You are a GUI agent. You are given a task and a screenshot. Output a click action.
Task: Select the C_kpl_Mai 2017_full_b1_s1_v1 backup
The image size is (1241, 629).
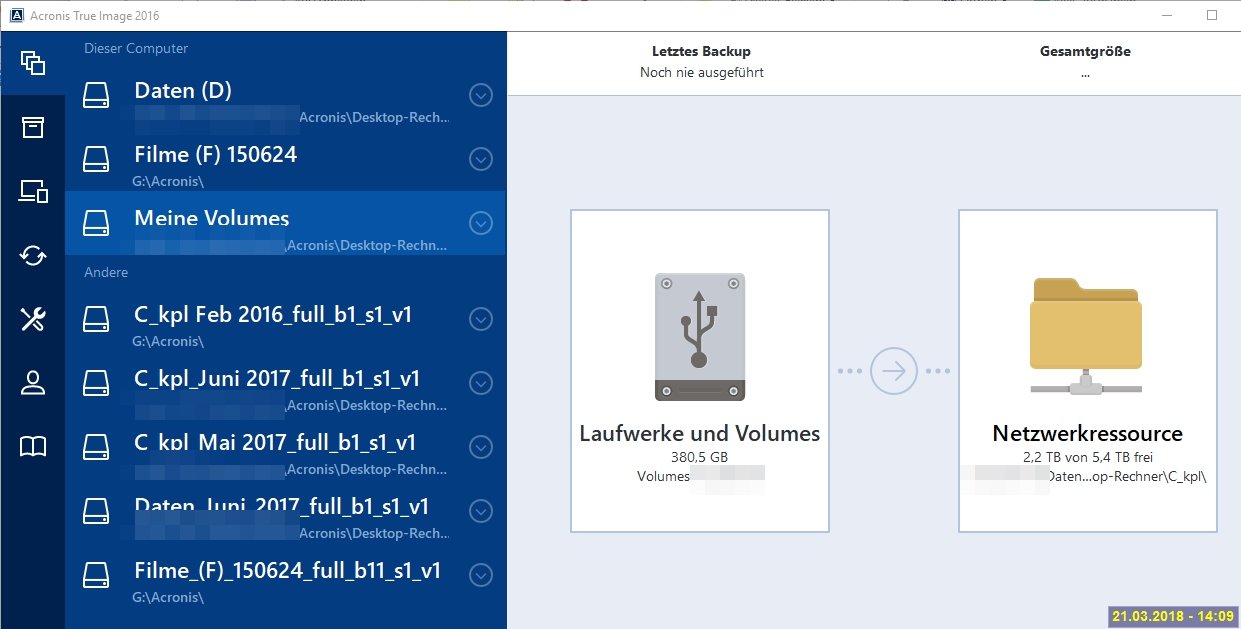pyautogui.click(x=286, y=447)
